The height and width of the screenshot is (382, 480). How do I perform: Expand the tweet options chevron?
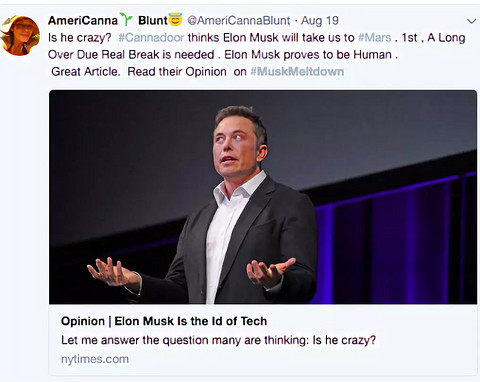[x=471, y=22]
